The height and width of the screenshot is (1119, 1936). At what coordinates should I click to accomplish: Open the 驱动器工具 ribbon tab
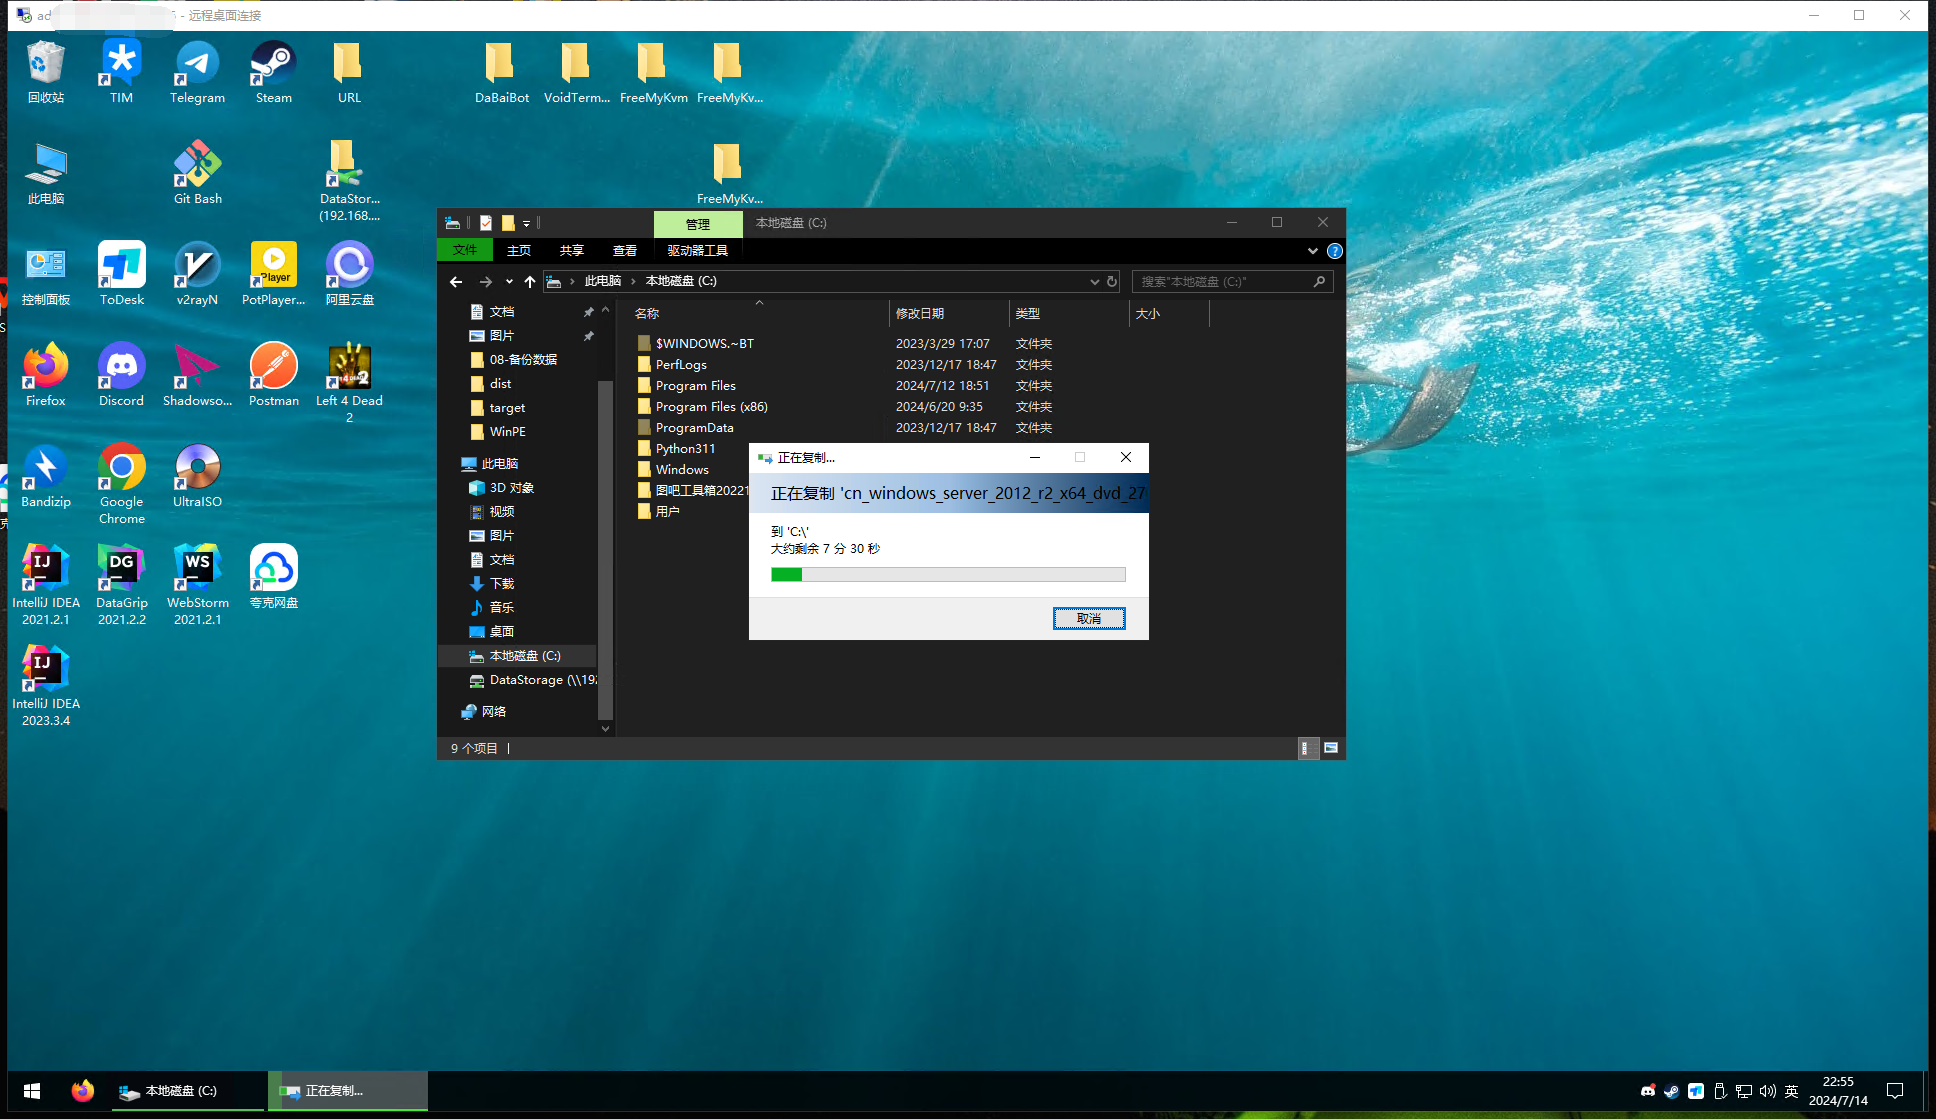pos(697,250)
